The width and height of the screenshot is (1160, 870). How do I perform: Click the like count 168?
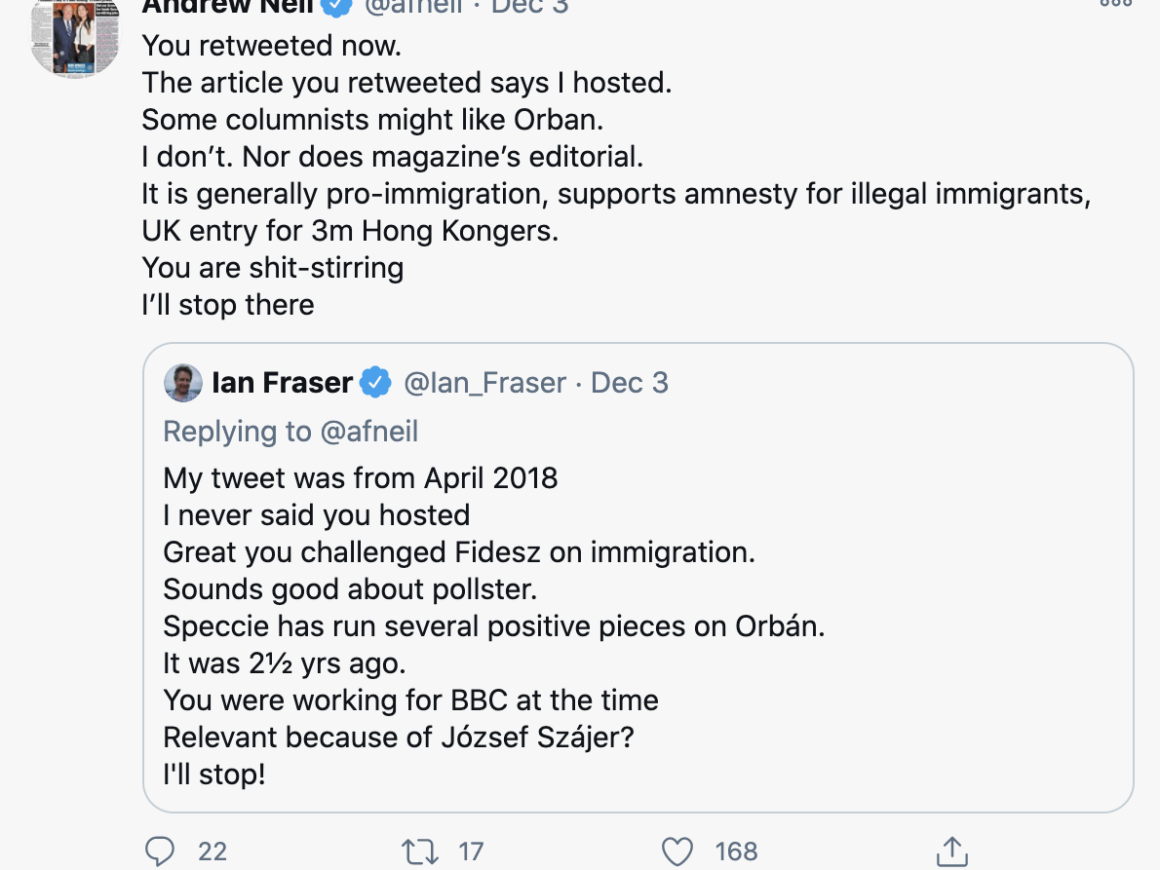point(736,851)
